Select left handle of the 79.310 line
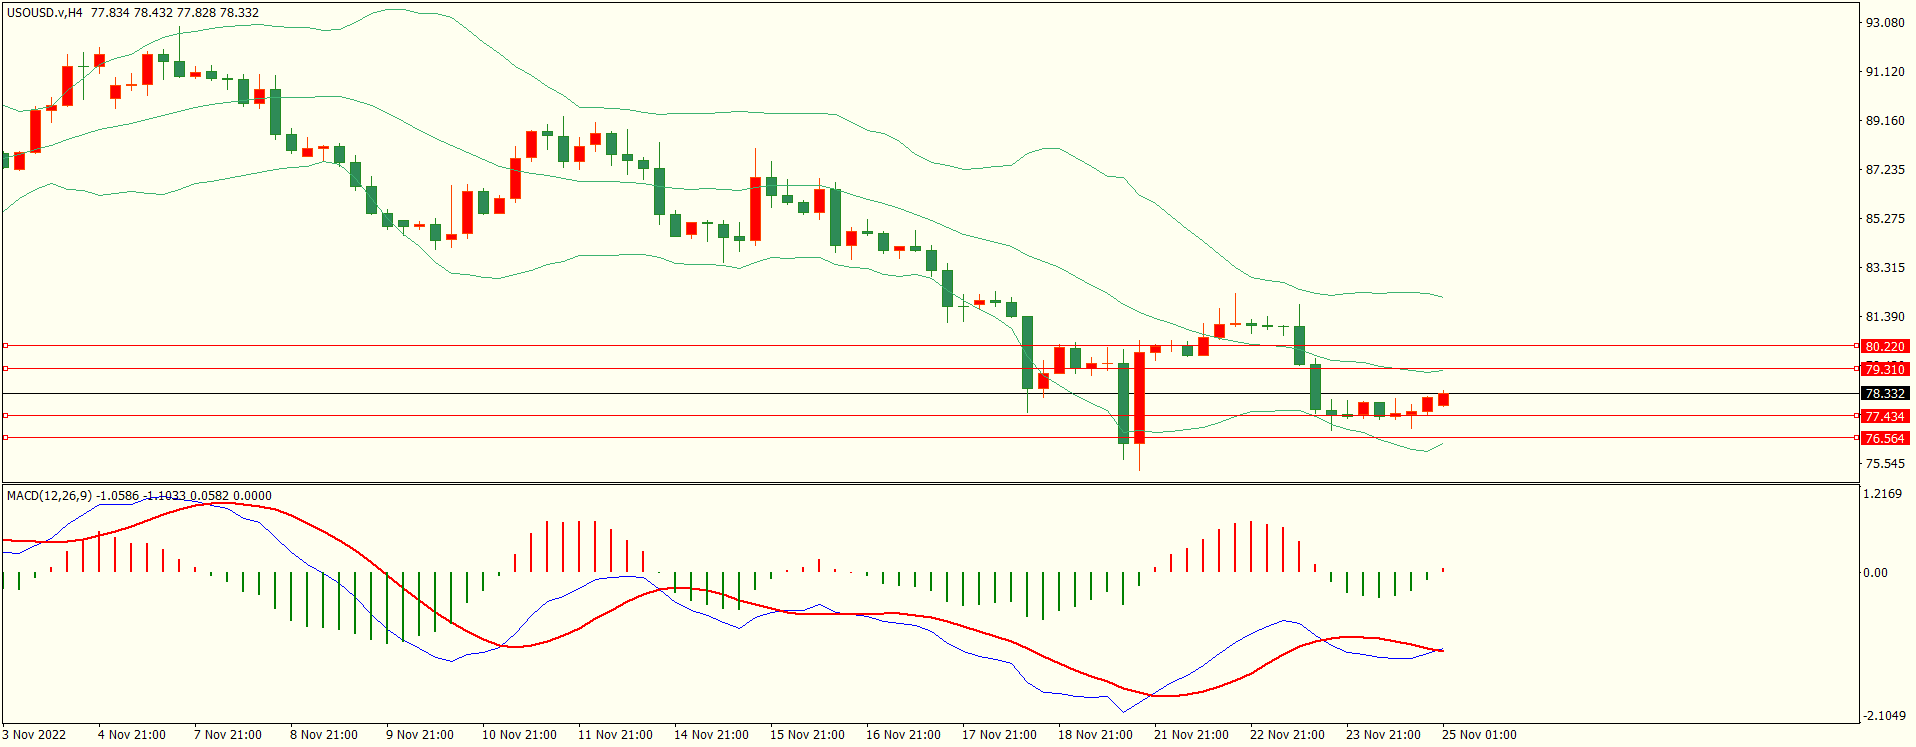The width and height of the screenshot is (1916, 747). (6, 369)
